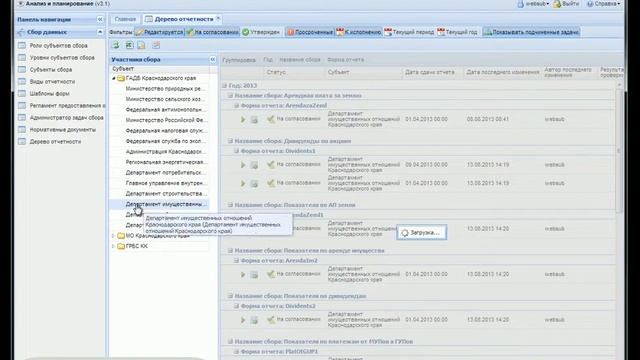Toggle the К исполнению filter

click(359, 32)
